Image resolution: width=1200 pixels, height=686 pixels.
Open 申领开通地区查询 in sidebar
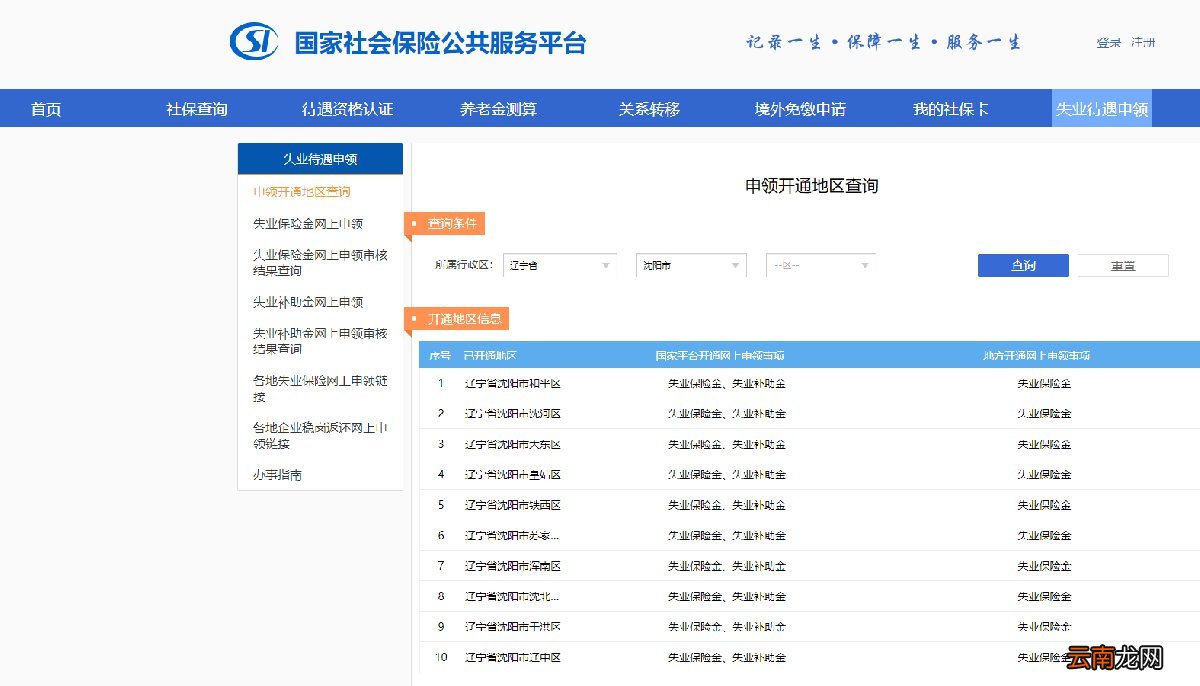pos(302,191)
